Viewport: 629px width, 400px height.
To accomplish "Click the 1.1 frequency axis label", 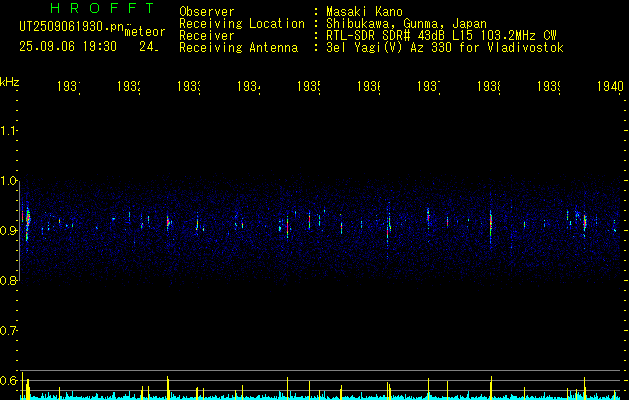I will click(9, 130).
